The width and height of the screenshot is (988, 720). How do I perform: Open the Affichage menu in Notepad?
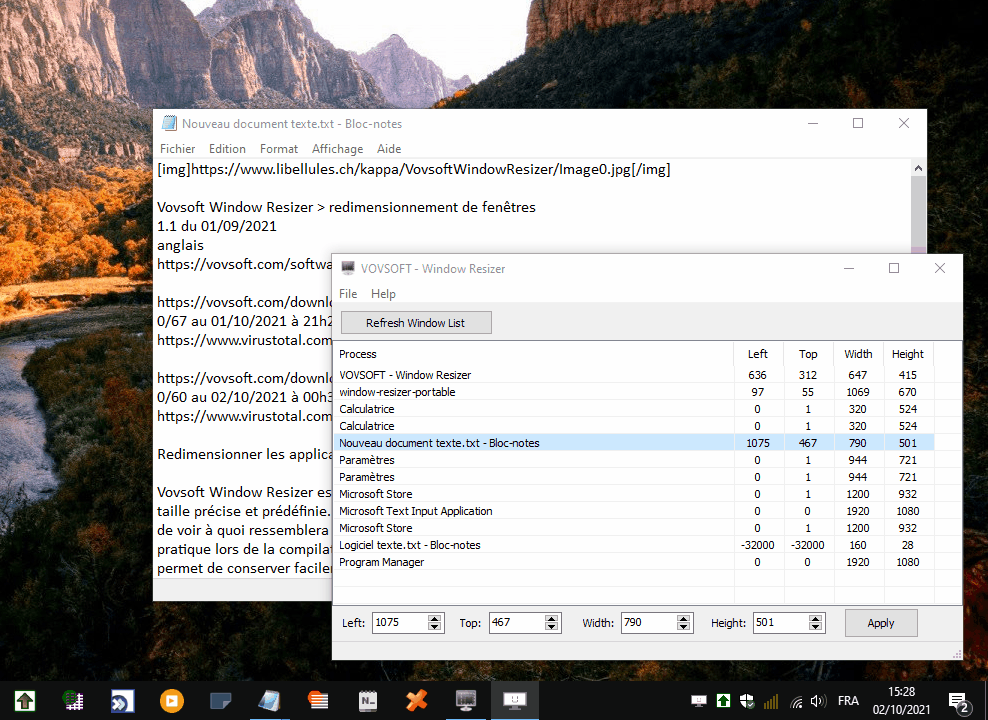coord(337,149)
